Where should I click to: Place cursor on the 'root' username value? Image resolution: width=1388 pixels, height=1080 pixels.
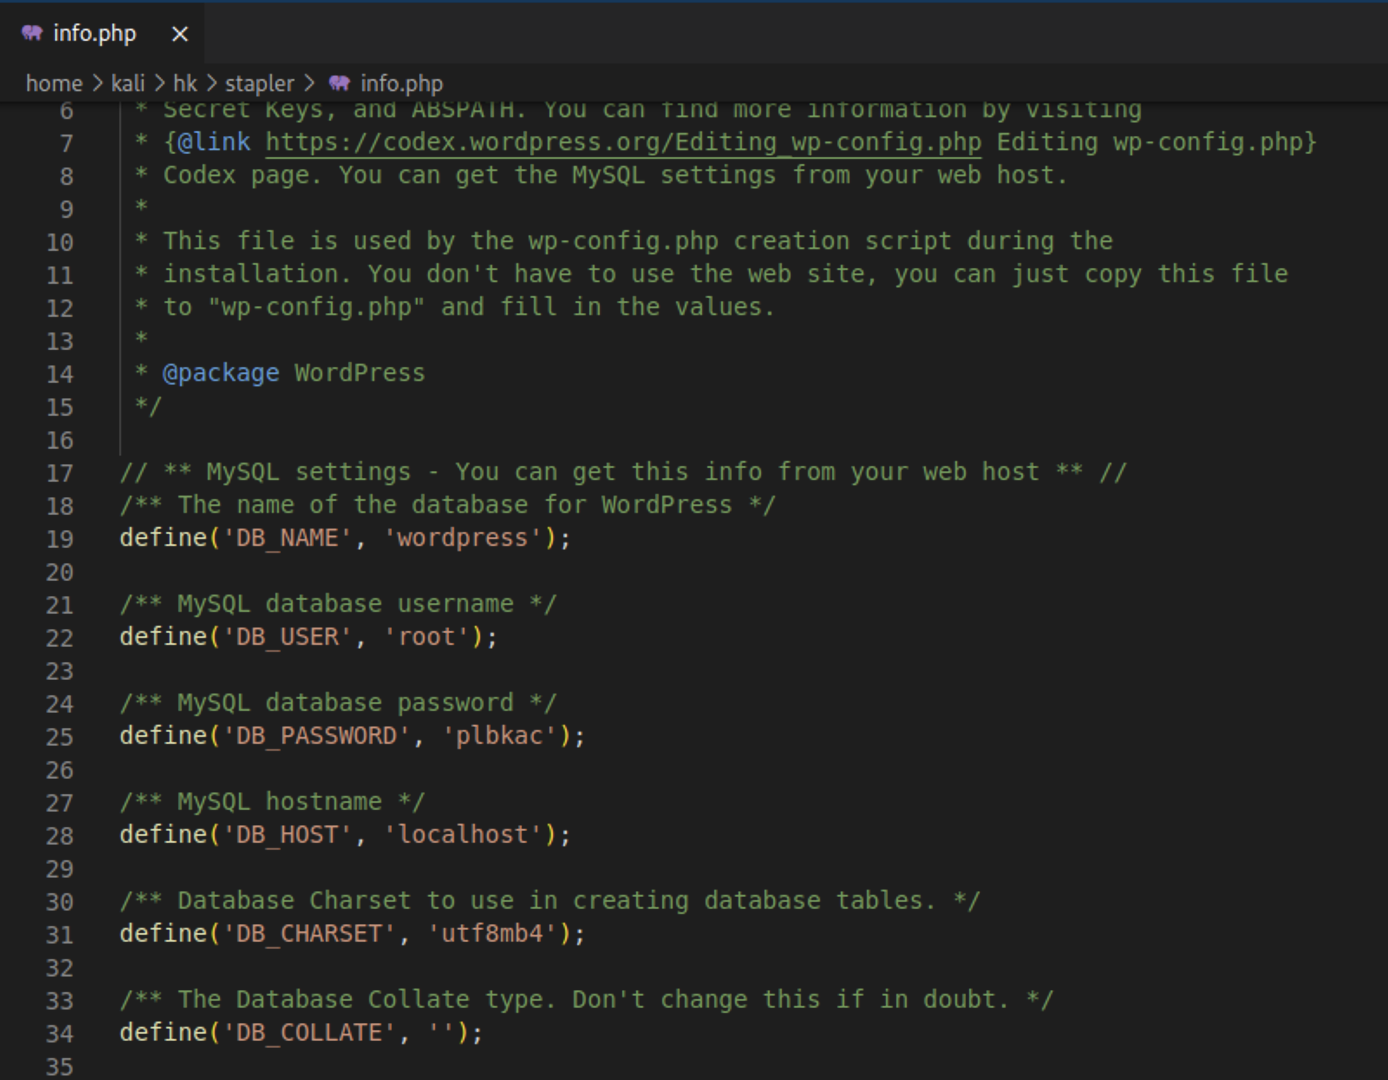point(427,637)
